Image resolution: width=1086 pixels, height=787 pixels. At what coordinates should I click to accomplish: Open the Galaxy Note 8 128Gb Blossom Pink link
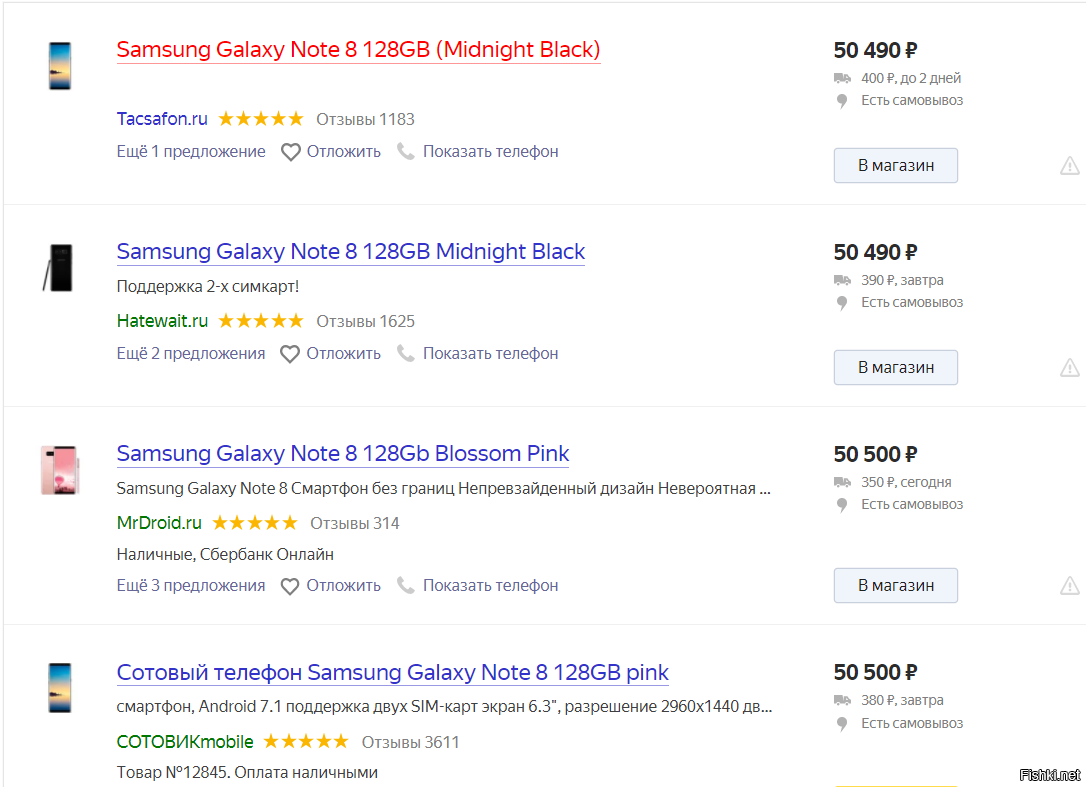pos(343,453)
